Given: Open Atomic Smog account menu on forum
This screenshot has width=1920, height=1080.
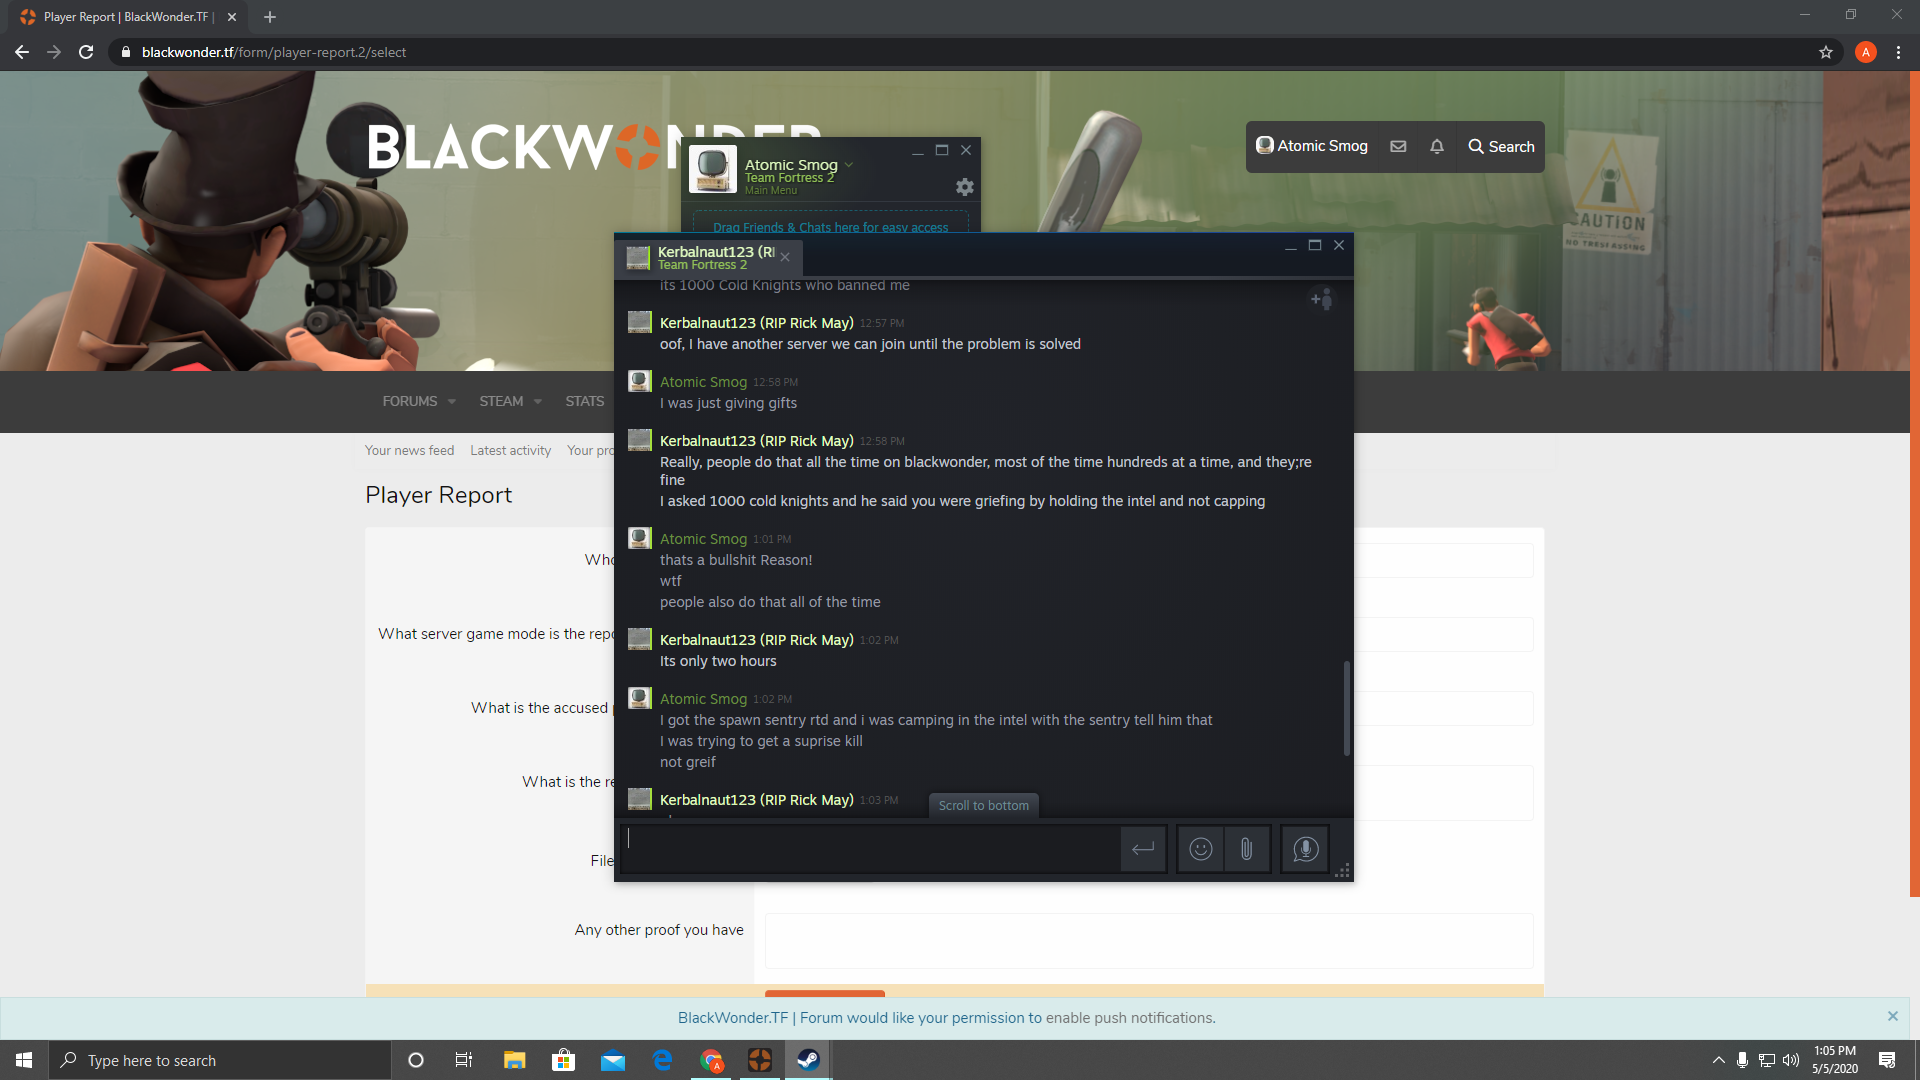Looking at the screenshot, I should (1312, 146).
